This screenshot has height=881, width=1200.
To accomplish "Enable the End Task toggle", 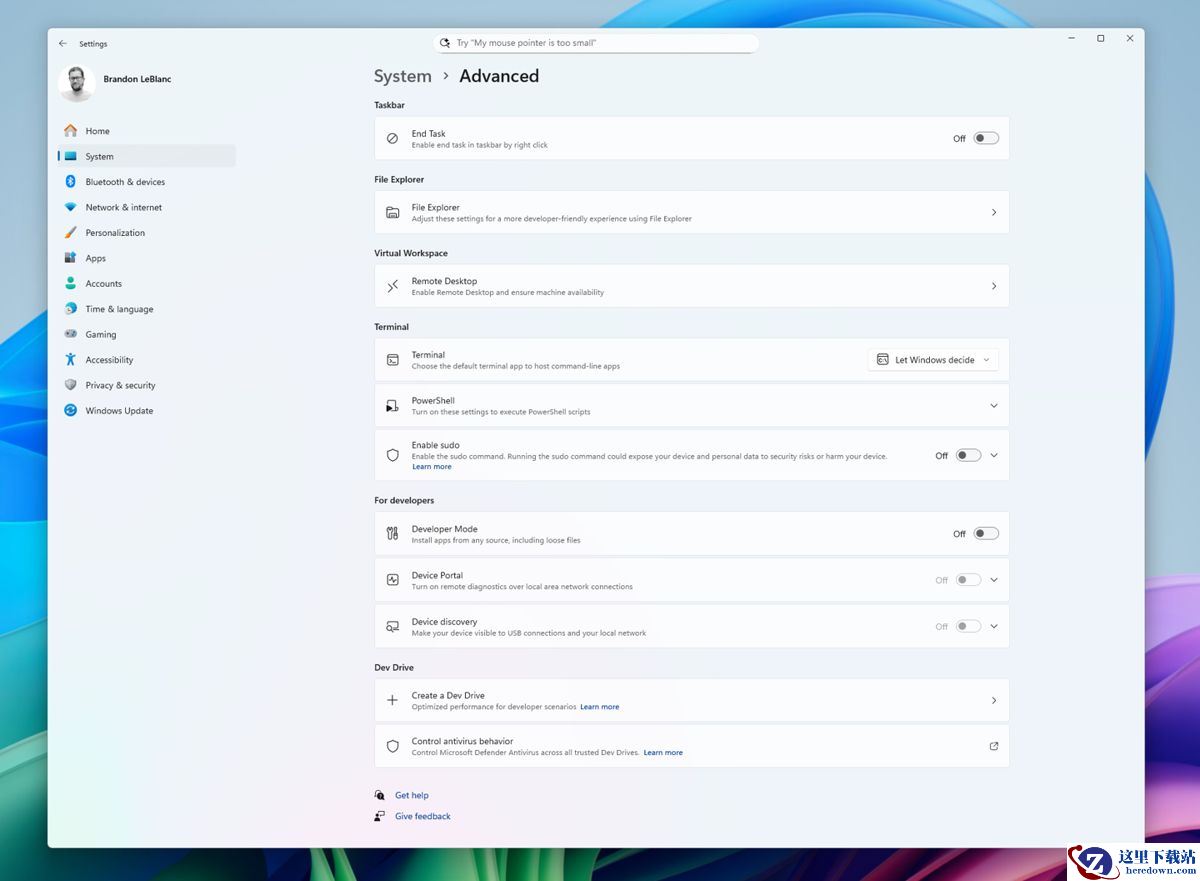I will pyautogui.click(x=986, y=139).
